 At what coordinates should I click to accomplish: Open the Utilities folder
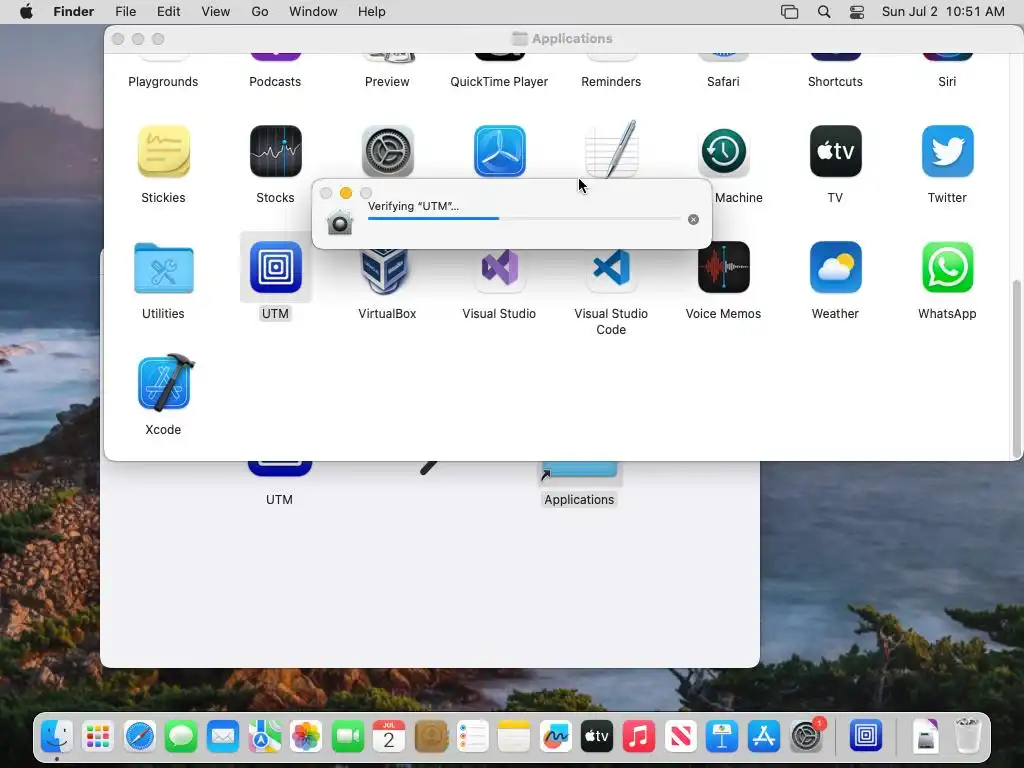pyautogui.click(x=163, y=268)
